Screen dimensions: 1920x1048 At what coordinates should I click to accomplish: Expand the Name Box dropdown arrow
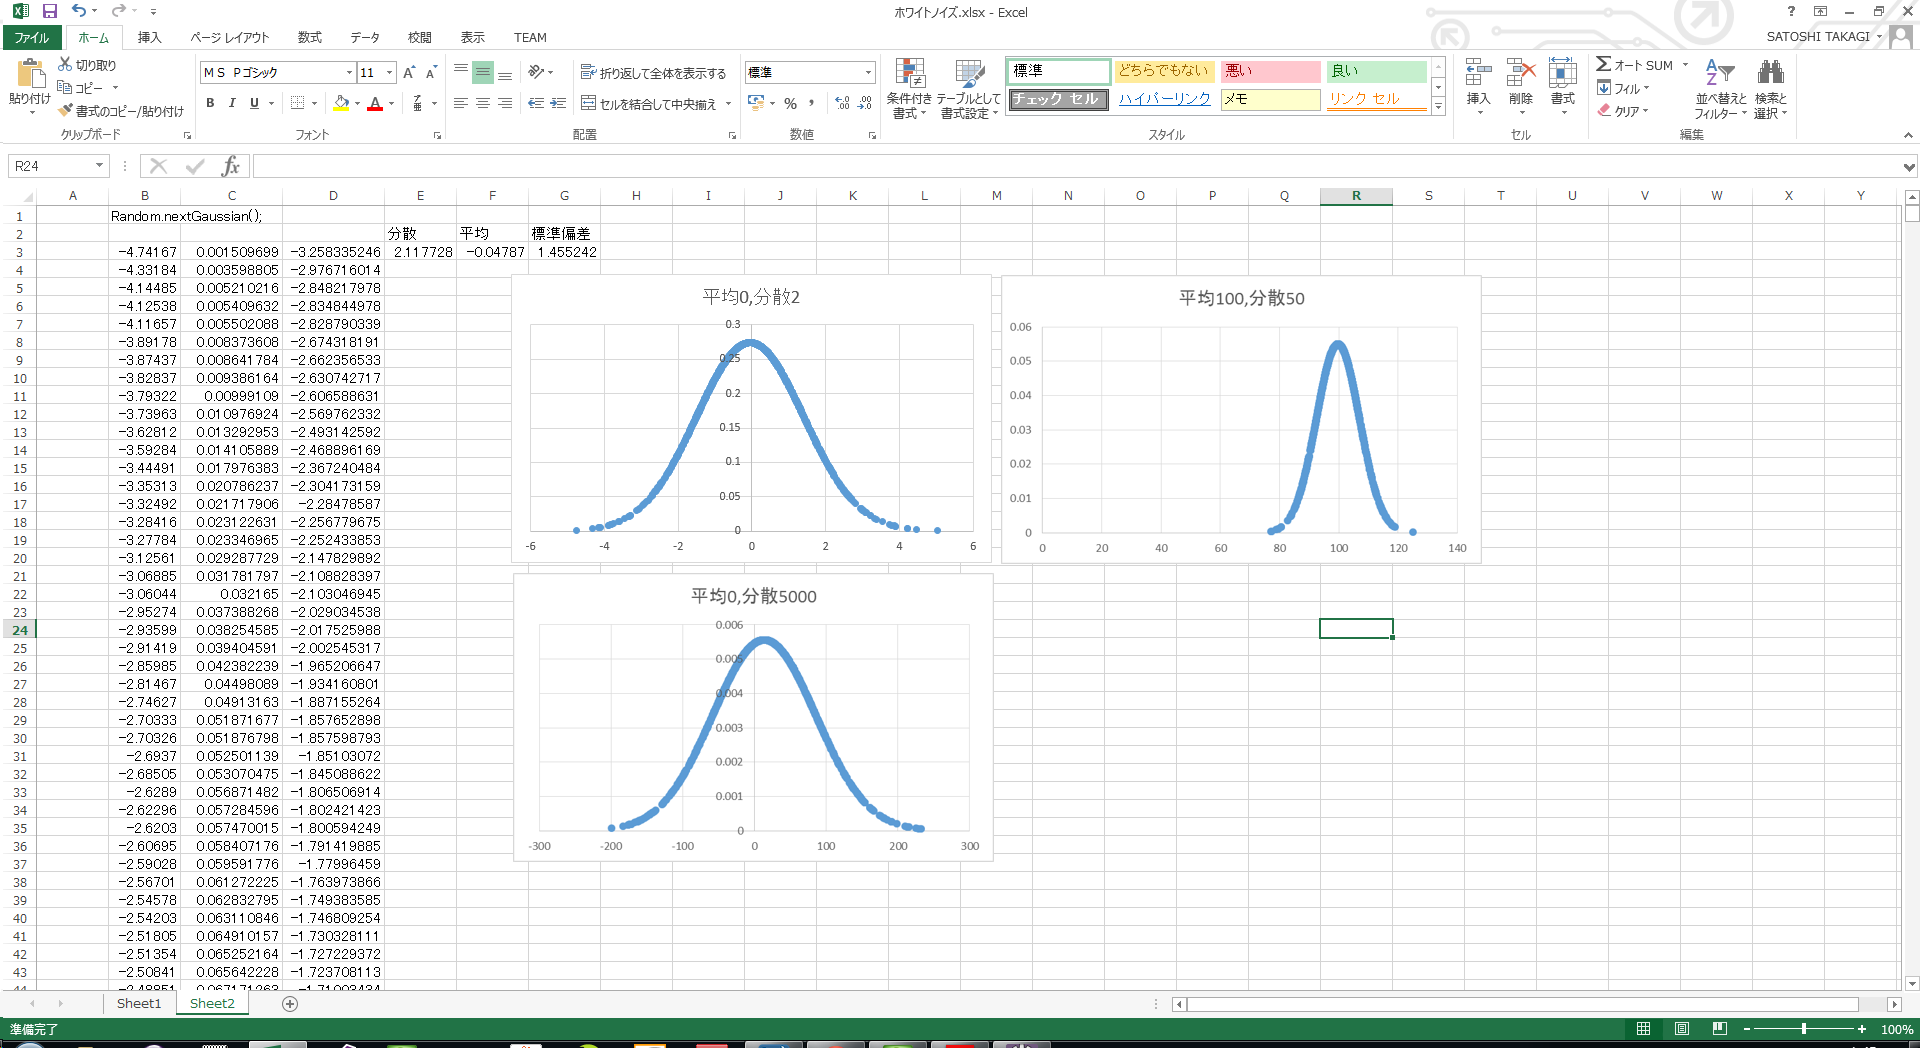[99, 166]
